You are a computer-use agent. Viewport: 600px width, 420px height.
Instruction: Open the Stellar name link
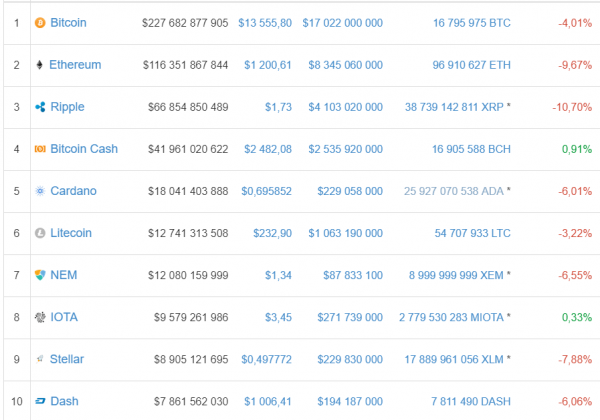tap(67, 359)
